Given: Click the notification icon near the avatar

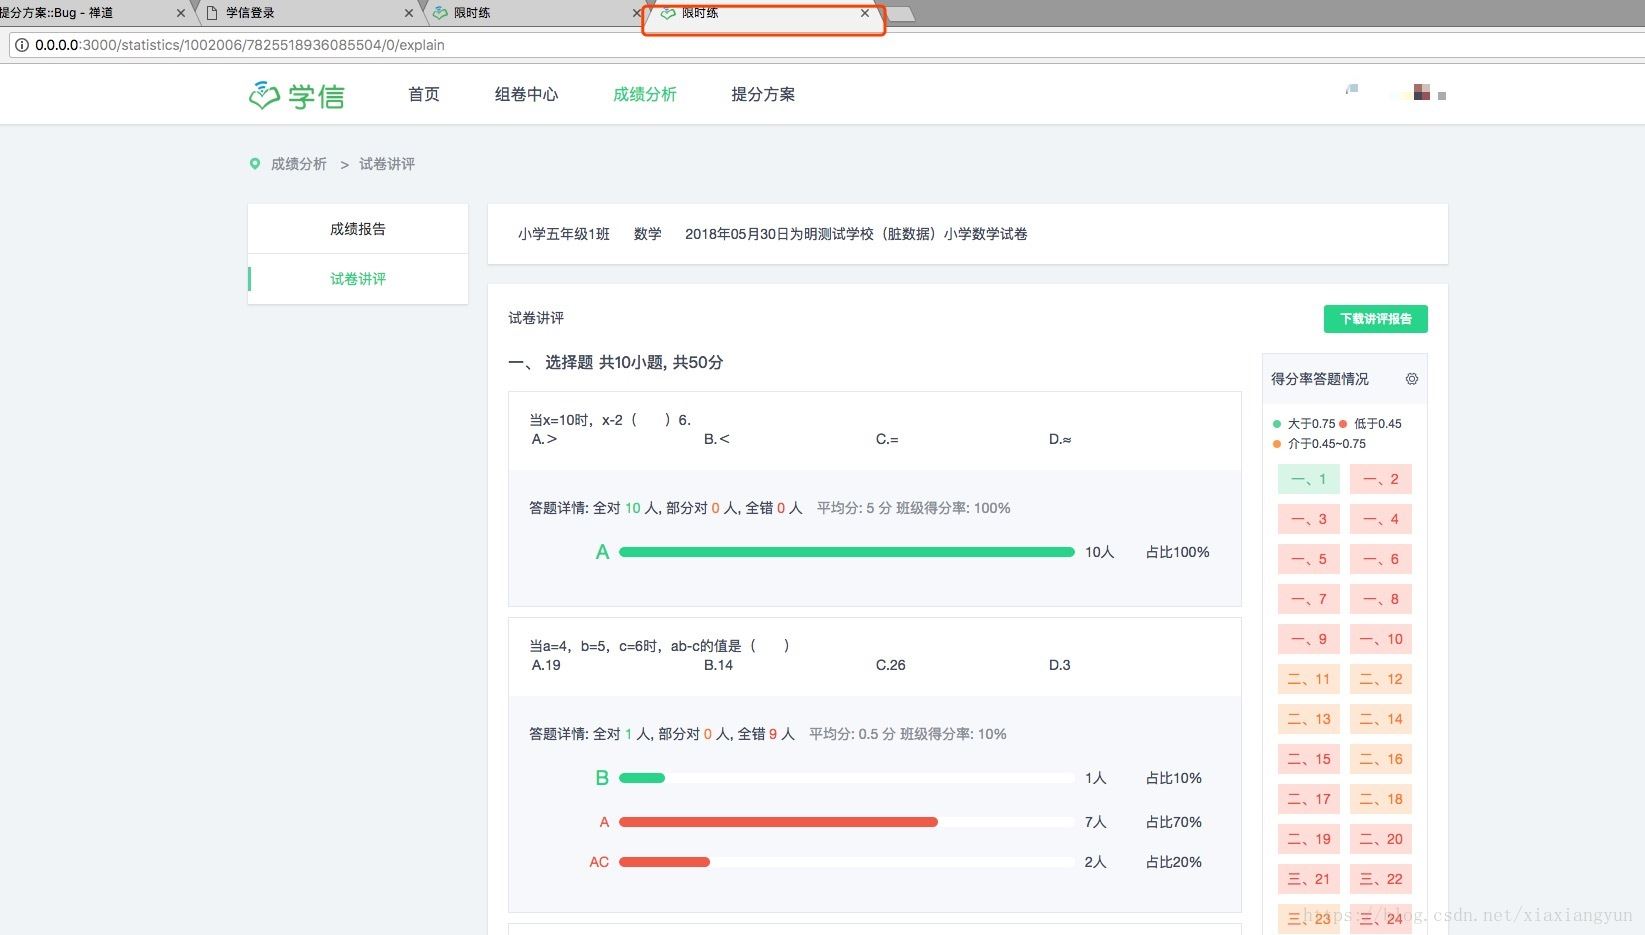Looking at the screenshot, I should [x=1351, y=89].
